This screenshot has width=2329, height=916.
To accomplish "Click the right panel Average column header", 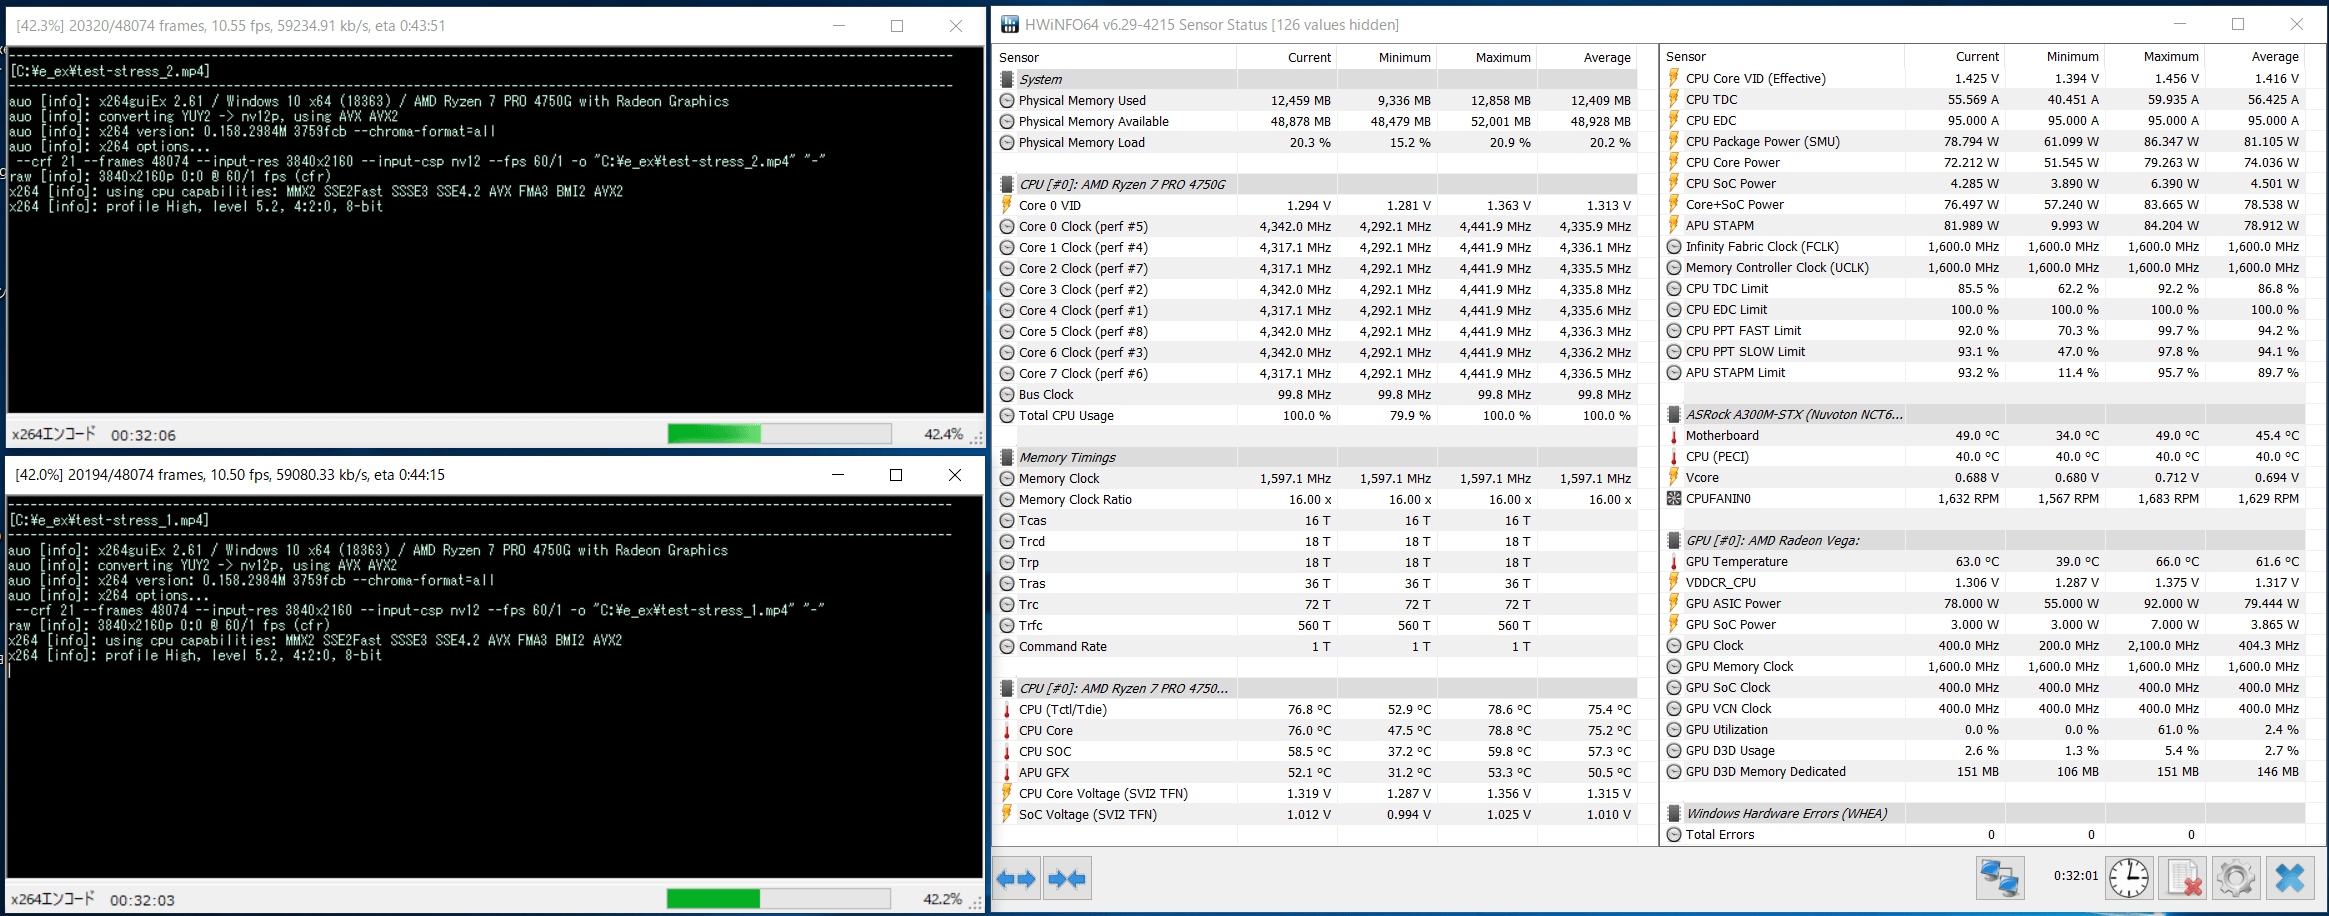I will tap(2255, 57).
